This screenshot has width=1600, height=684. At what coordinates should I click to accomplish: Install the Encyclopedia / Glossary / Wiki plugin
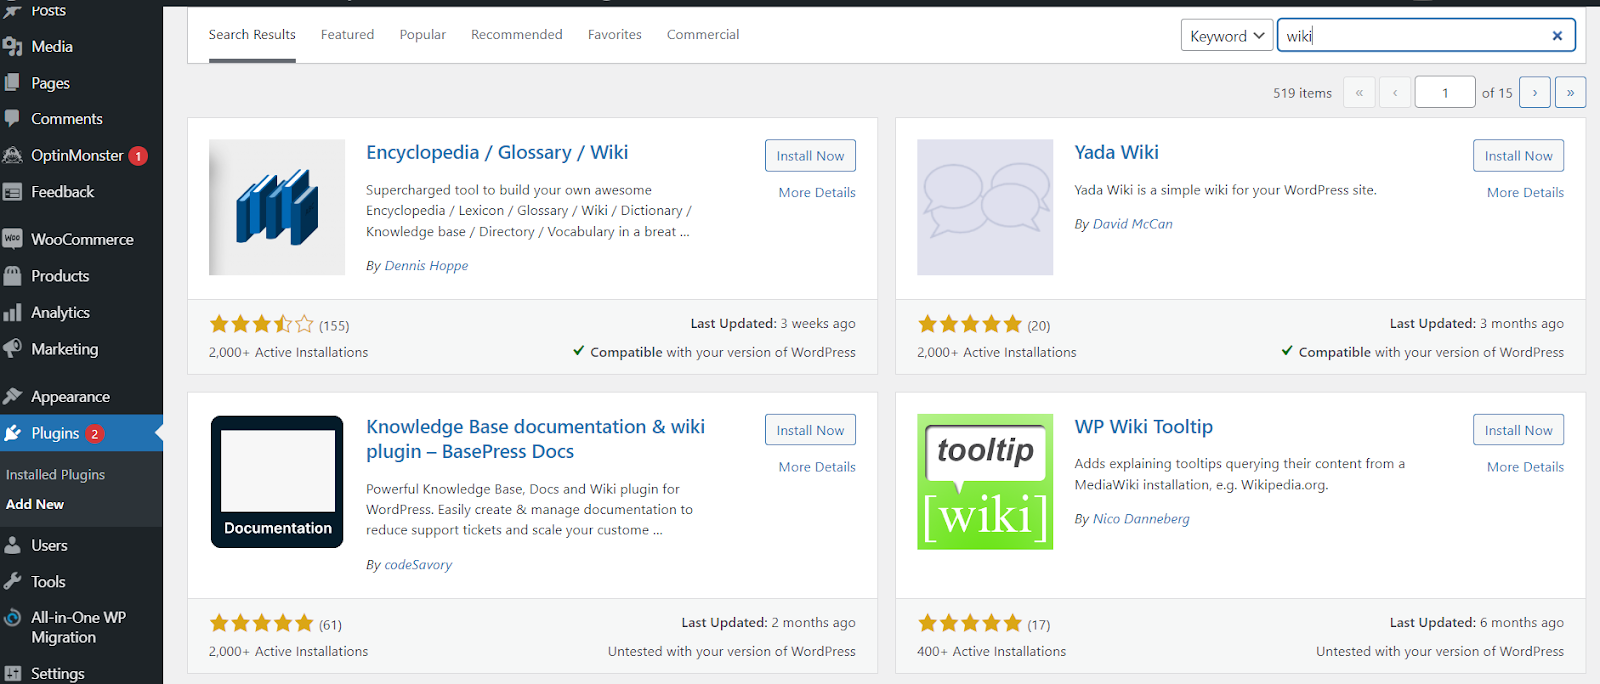coord(810,155)
